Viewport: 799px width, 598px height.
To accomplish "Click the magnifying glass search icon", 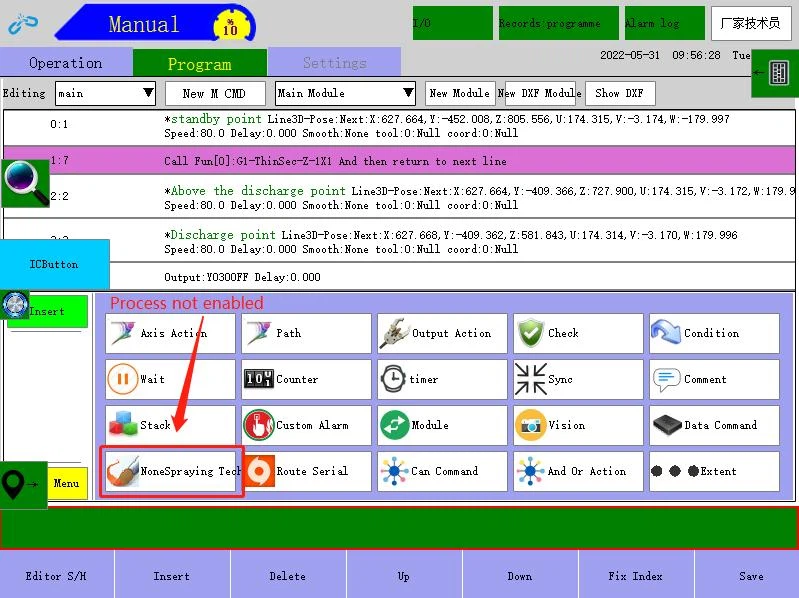I will tap(25, 183).
